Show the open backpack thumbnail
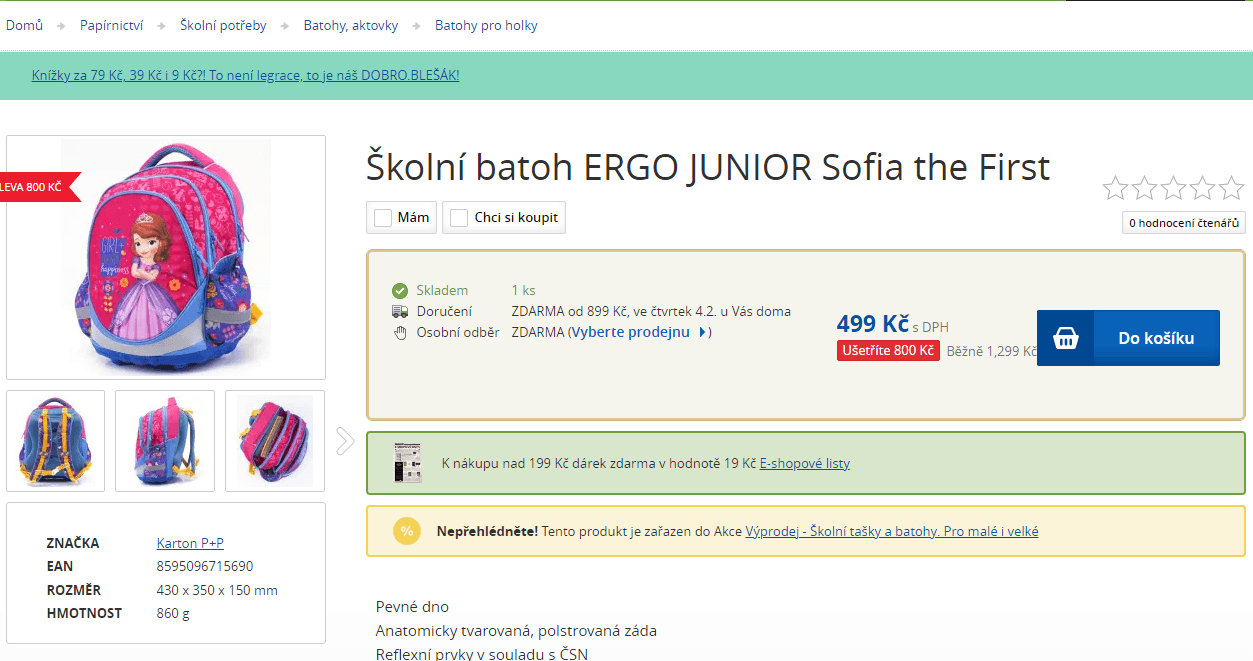 [x=275, y=441]
